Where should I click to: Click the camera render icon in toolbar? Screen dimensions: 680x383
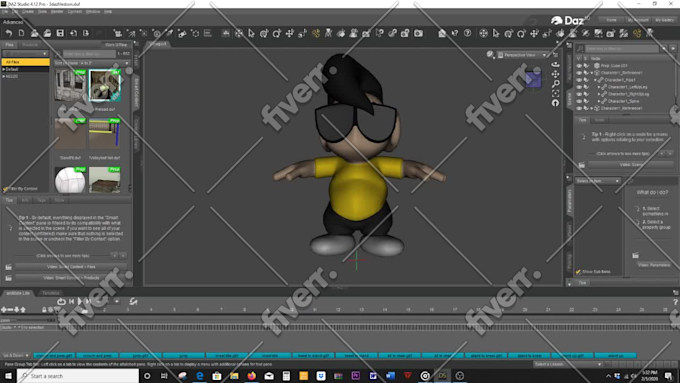pyautogui.click(x=418, y=33)
